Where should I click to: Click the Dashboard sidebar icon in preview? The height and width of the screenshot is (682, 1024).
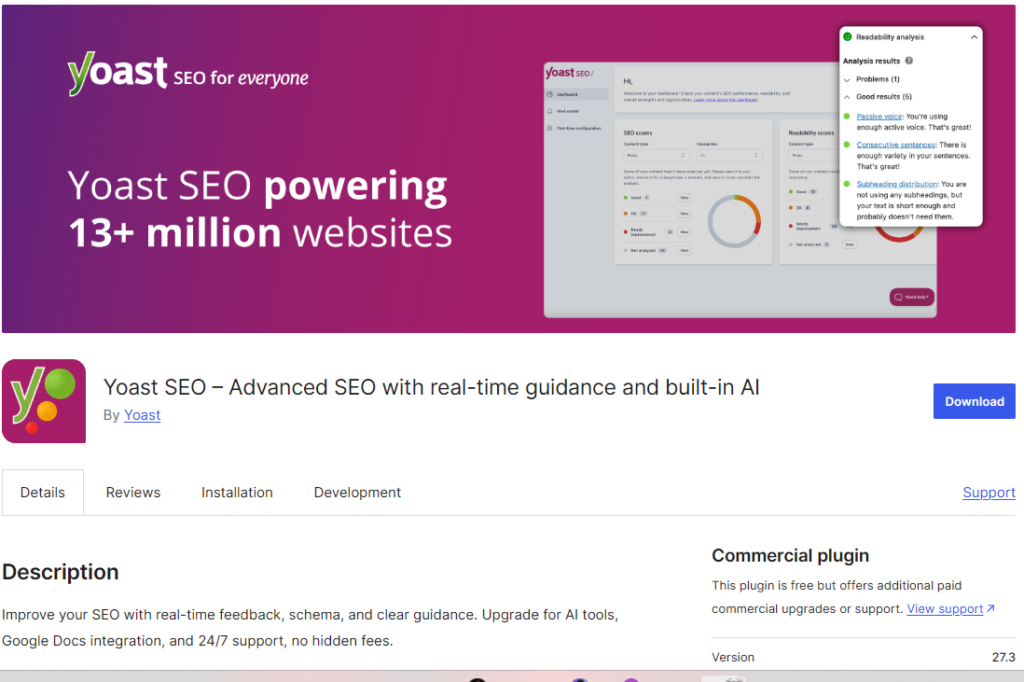549,94
